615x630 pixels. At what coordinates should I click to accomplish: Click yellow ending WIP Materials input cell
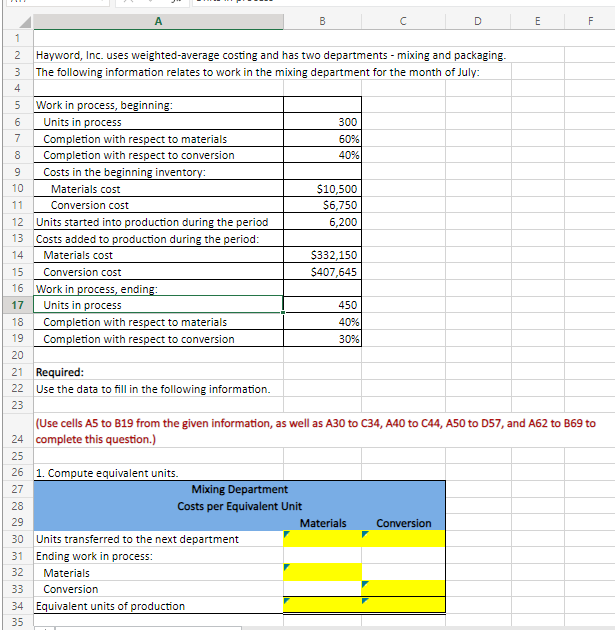point(322,573)
